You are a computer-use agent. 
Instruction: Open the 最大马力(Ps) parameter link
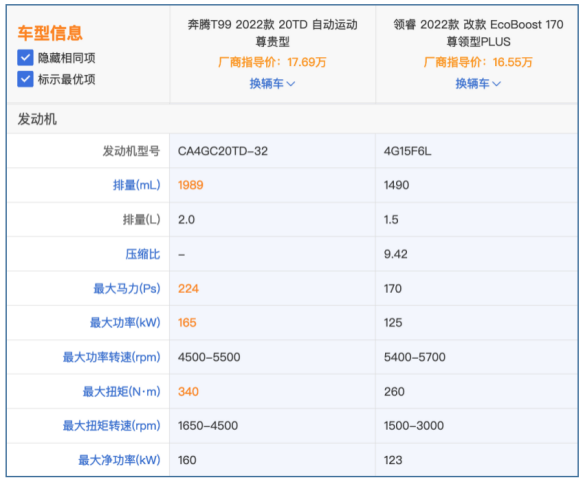tap(127, 288)
